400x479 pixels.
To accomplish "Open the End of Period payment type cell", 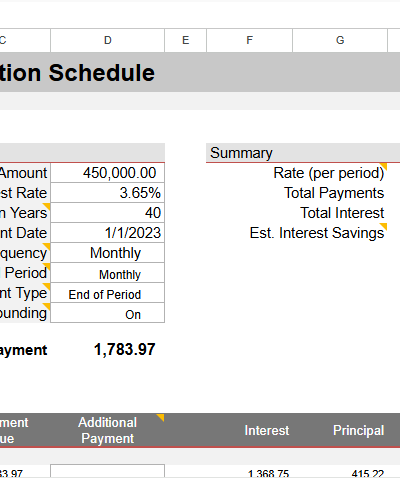I will coord(107,294).
